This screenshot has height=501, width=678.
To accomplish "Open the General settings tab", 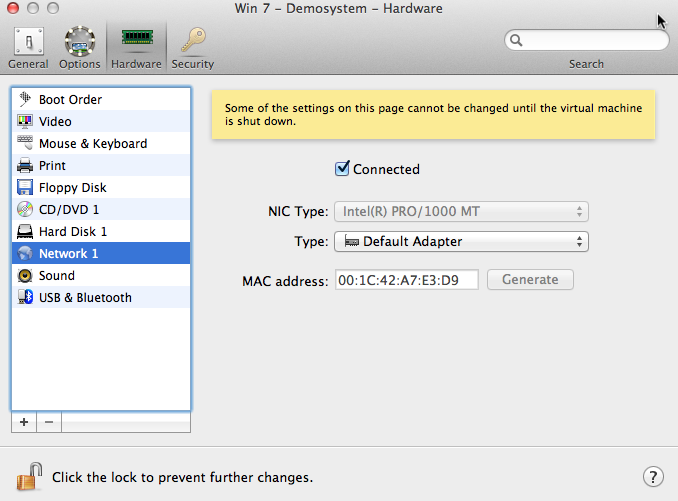I will click(x=28, y=47).
